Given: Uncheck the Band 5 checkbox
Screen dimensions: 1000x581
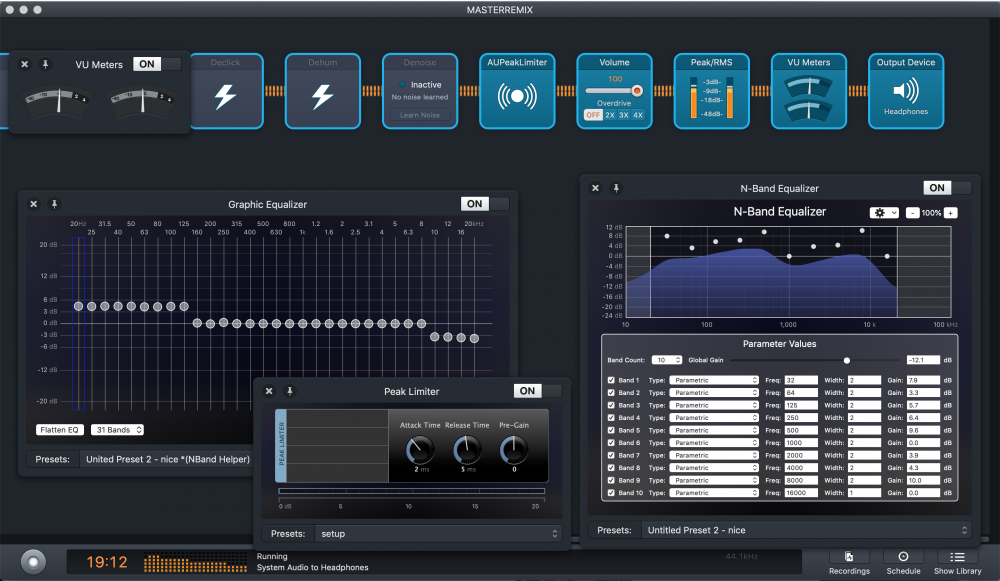Looking at the screenshot, I should coord(611,430).
